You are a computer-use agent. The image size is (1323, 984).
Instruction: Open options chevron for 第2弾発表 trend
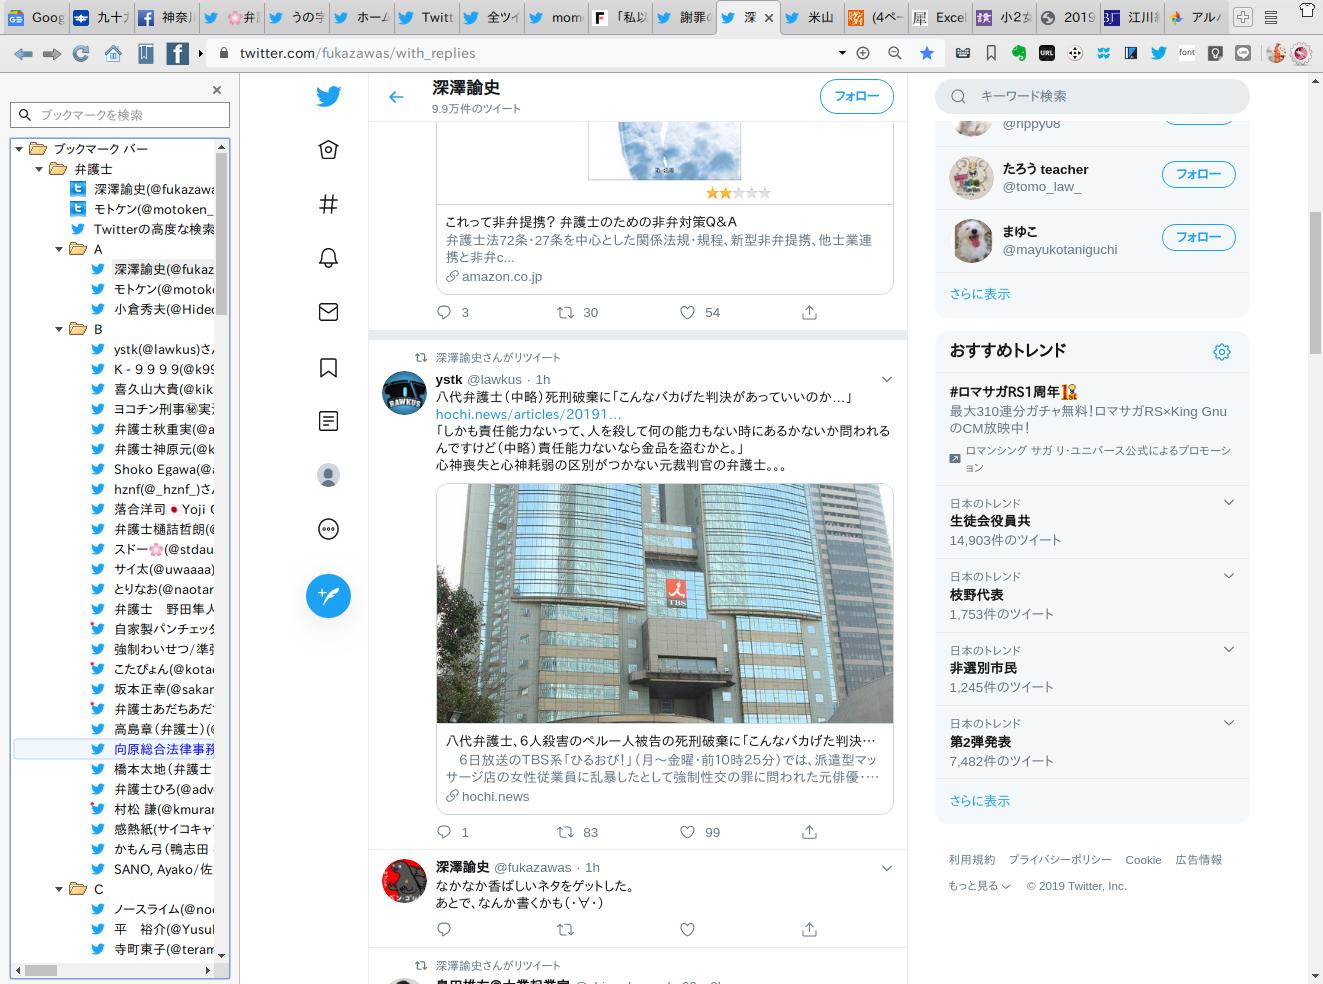point(1229,723)
